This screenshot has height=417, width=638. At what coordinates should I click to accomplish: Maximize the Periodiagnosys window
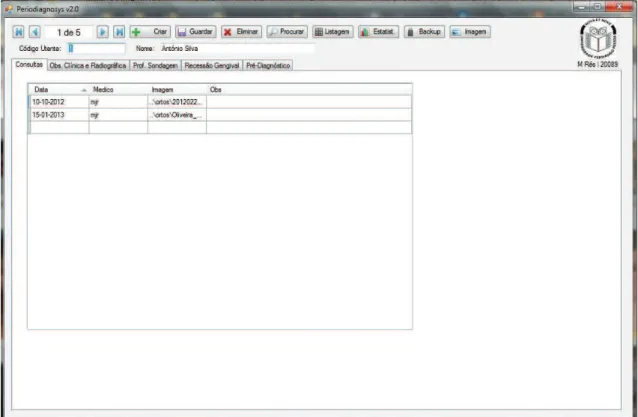point(597,7)
